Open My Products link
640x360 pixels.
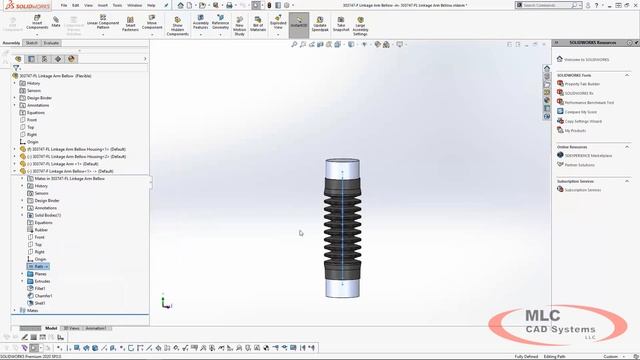575,131
